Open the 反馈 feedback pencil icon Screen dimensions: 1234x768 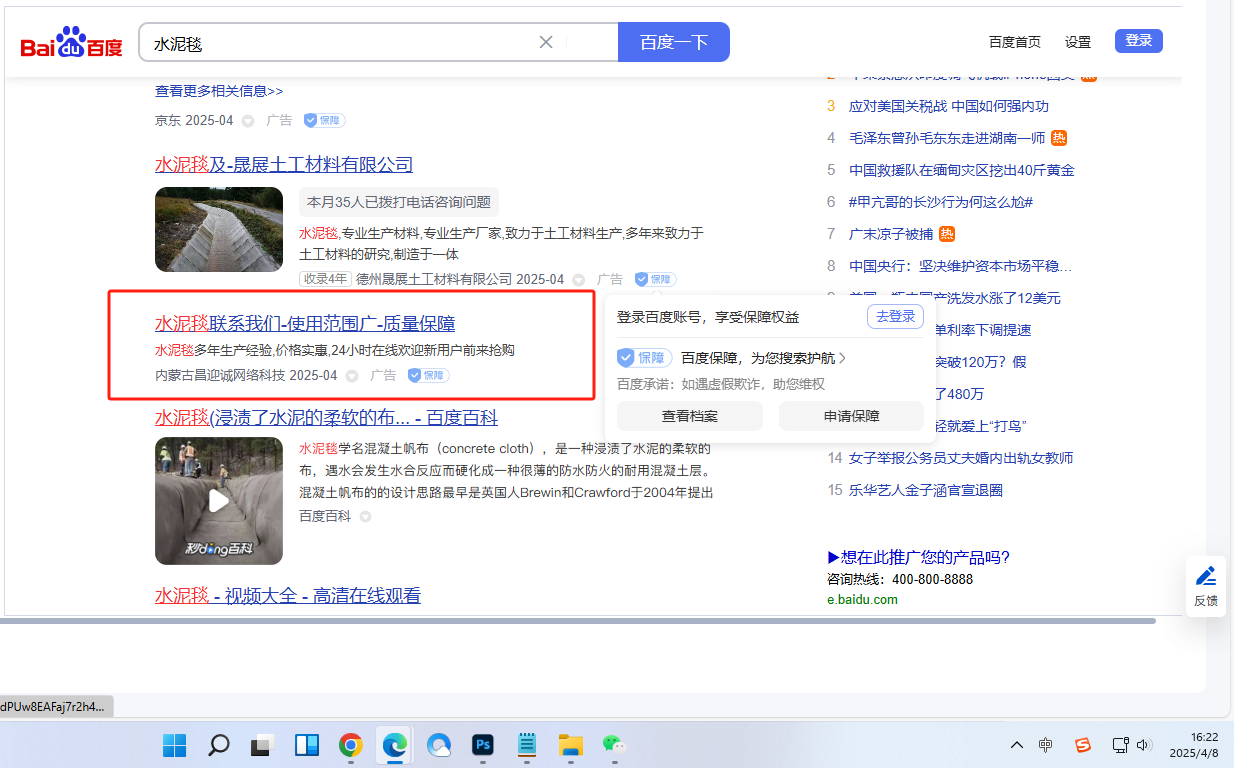click(x=1206, y=576)
